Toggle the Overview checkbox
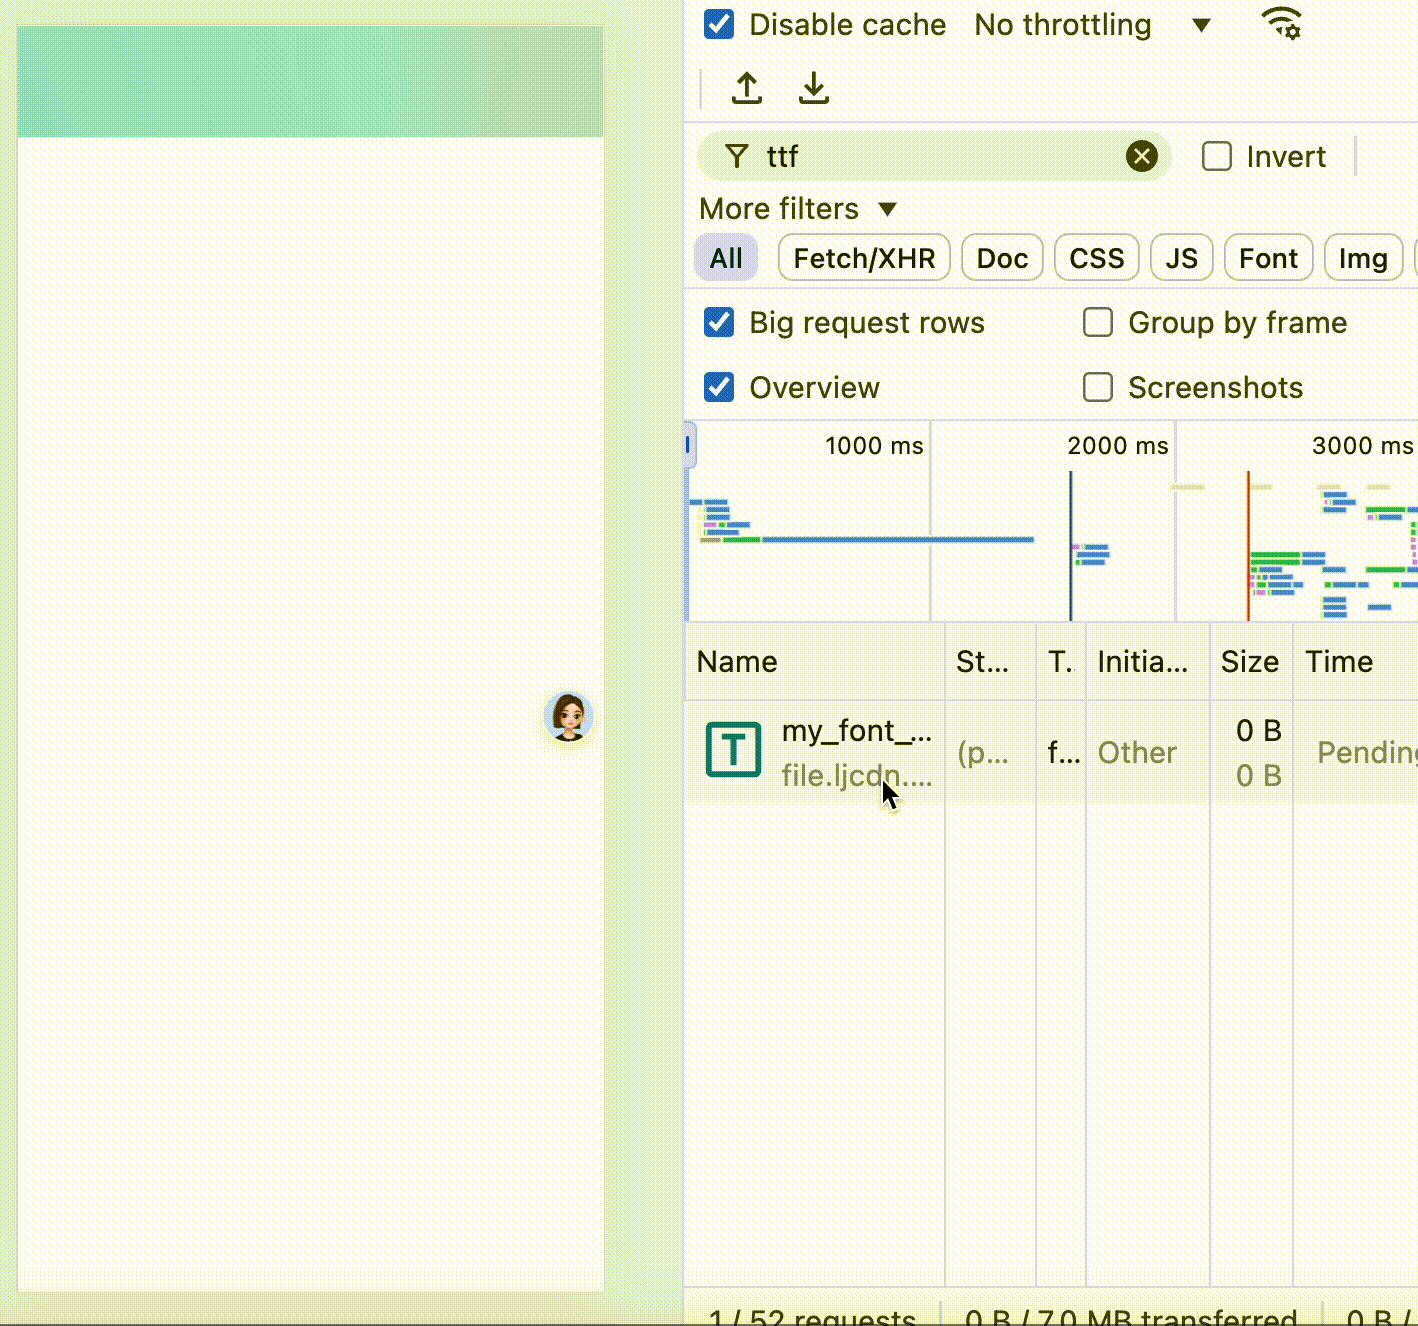Image resolution: width=1418 pixels, height=1326 pixels. (x=719, y=387)
